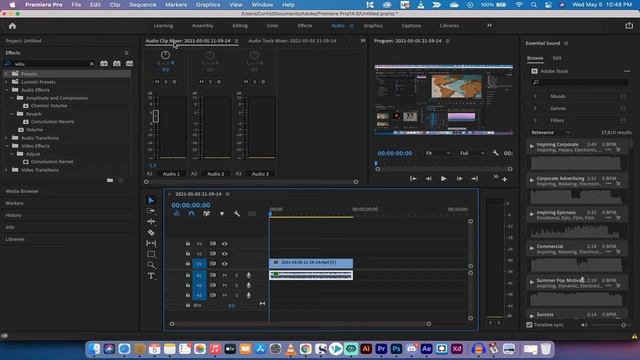Open the Graphics menu
This screenshot has height=360, width=640.
tap(208, 5)
